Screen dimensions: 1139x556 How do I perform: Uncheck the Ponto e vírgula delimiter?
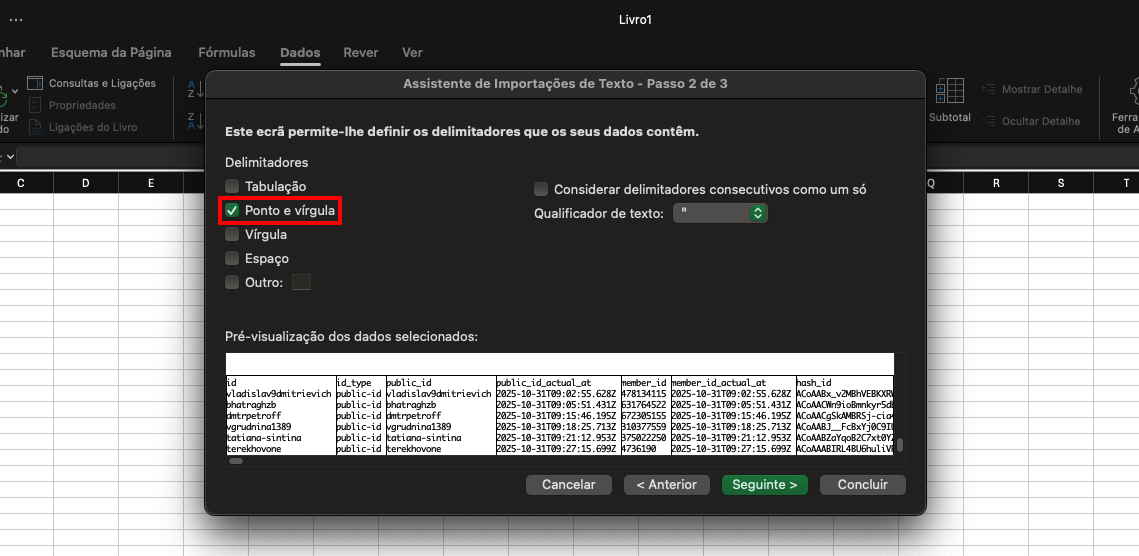pos(232,211)
